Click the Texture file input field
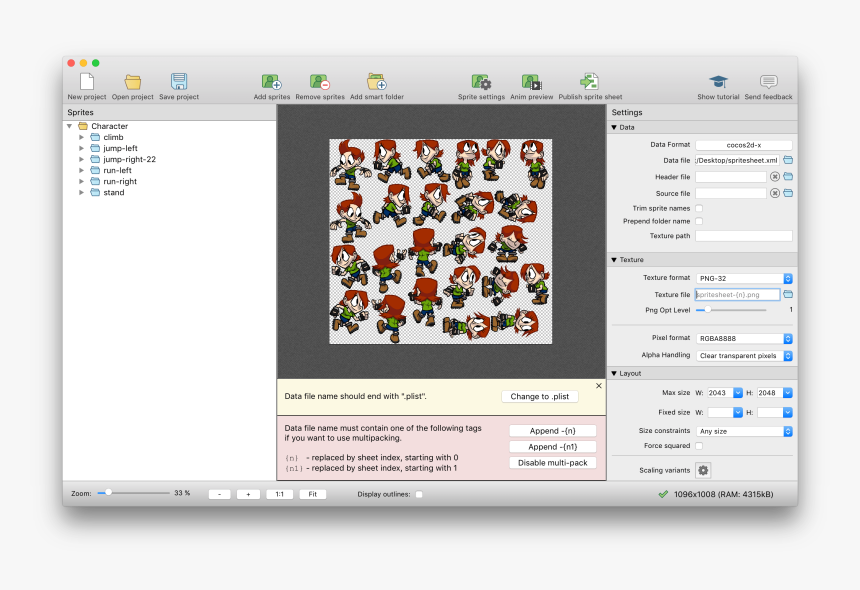Screen dimensions: 860x590 [737, 294]
